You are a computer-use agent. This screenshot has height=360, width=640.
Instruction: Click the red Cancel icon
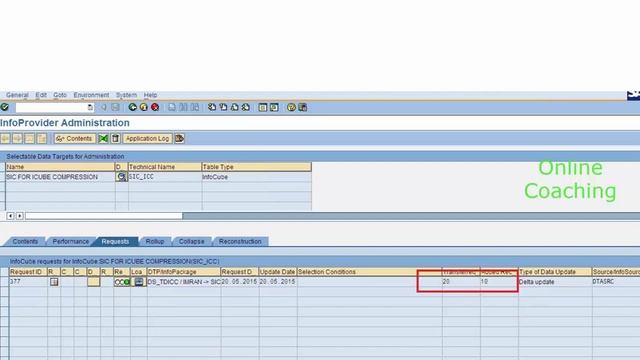tap(155, 107)
